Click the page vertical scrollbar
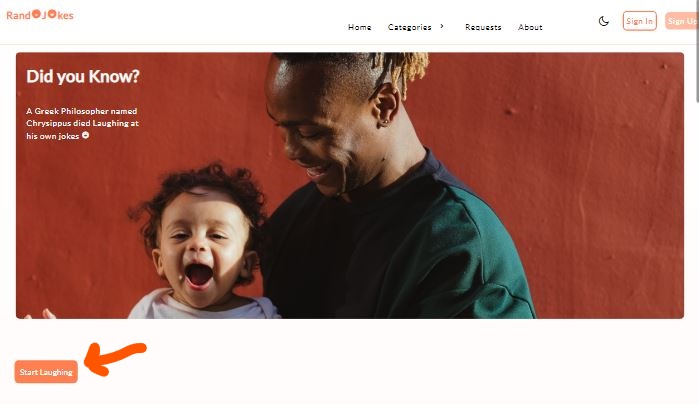 pyautogui.click(x=697, y=202)
